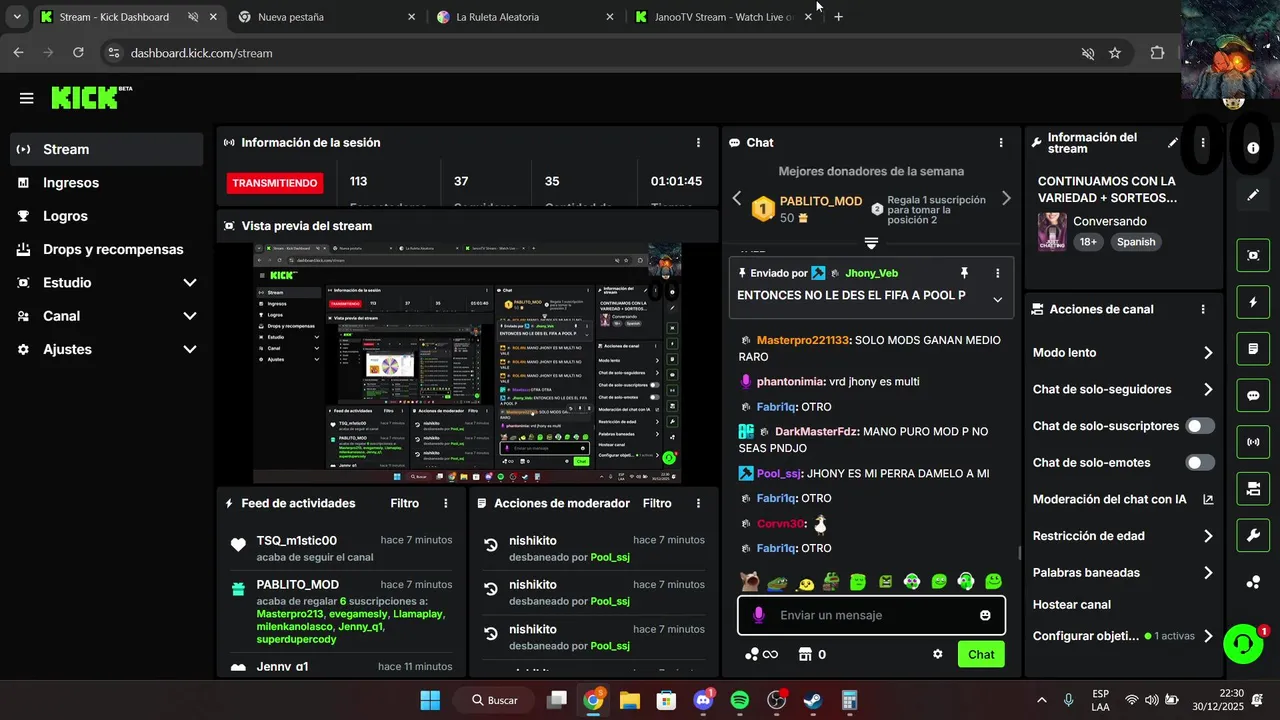Click the wrench icon in the right toolbar
1280x720 pixels.
pyautogui.click(x=1253, y=536)
